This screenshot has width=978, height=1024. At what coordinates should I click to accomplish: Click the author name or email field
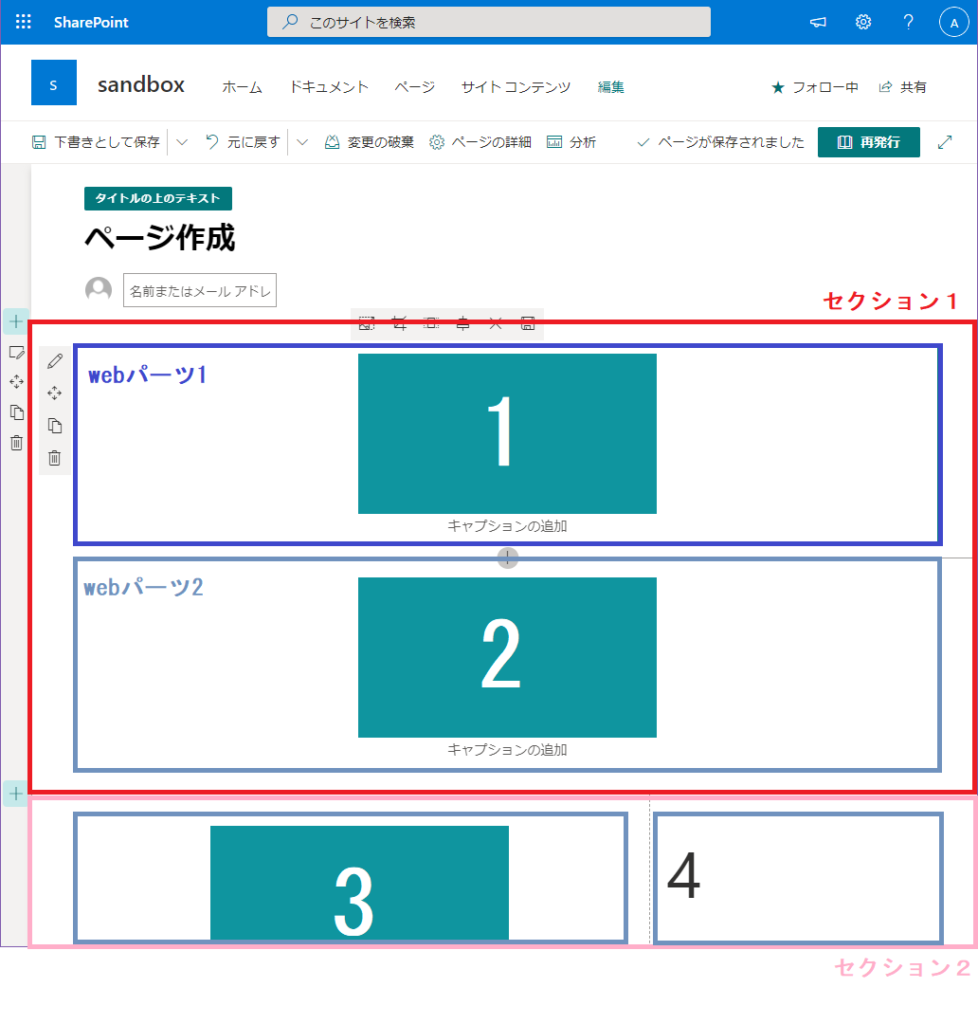(200, 291)
